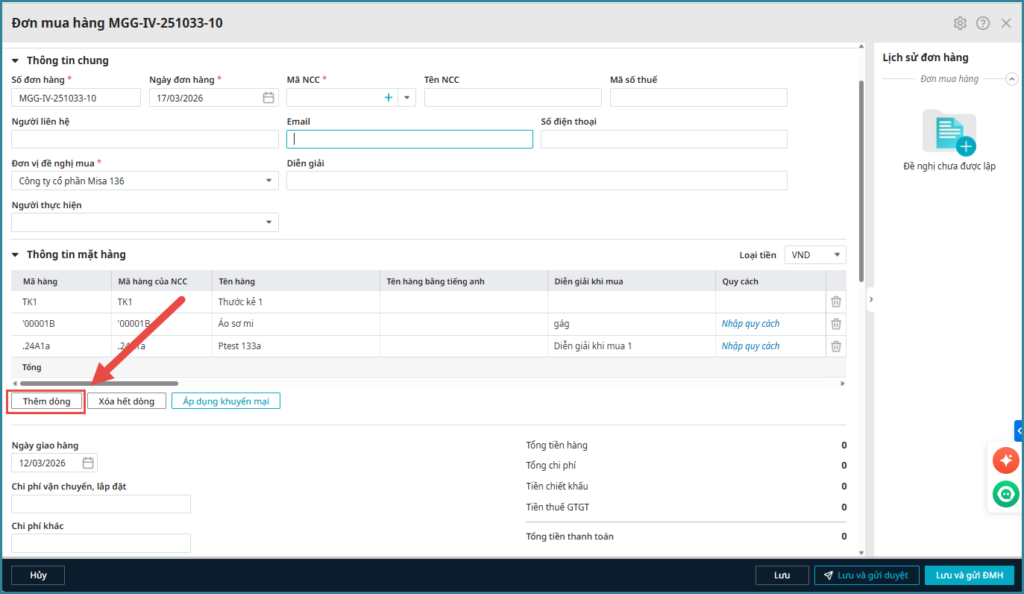Collapse the Đơn mua hàng history group

(1012, 79)
